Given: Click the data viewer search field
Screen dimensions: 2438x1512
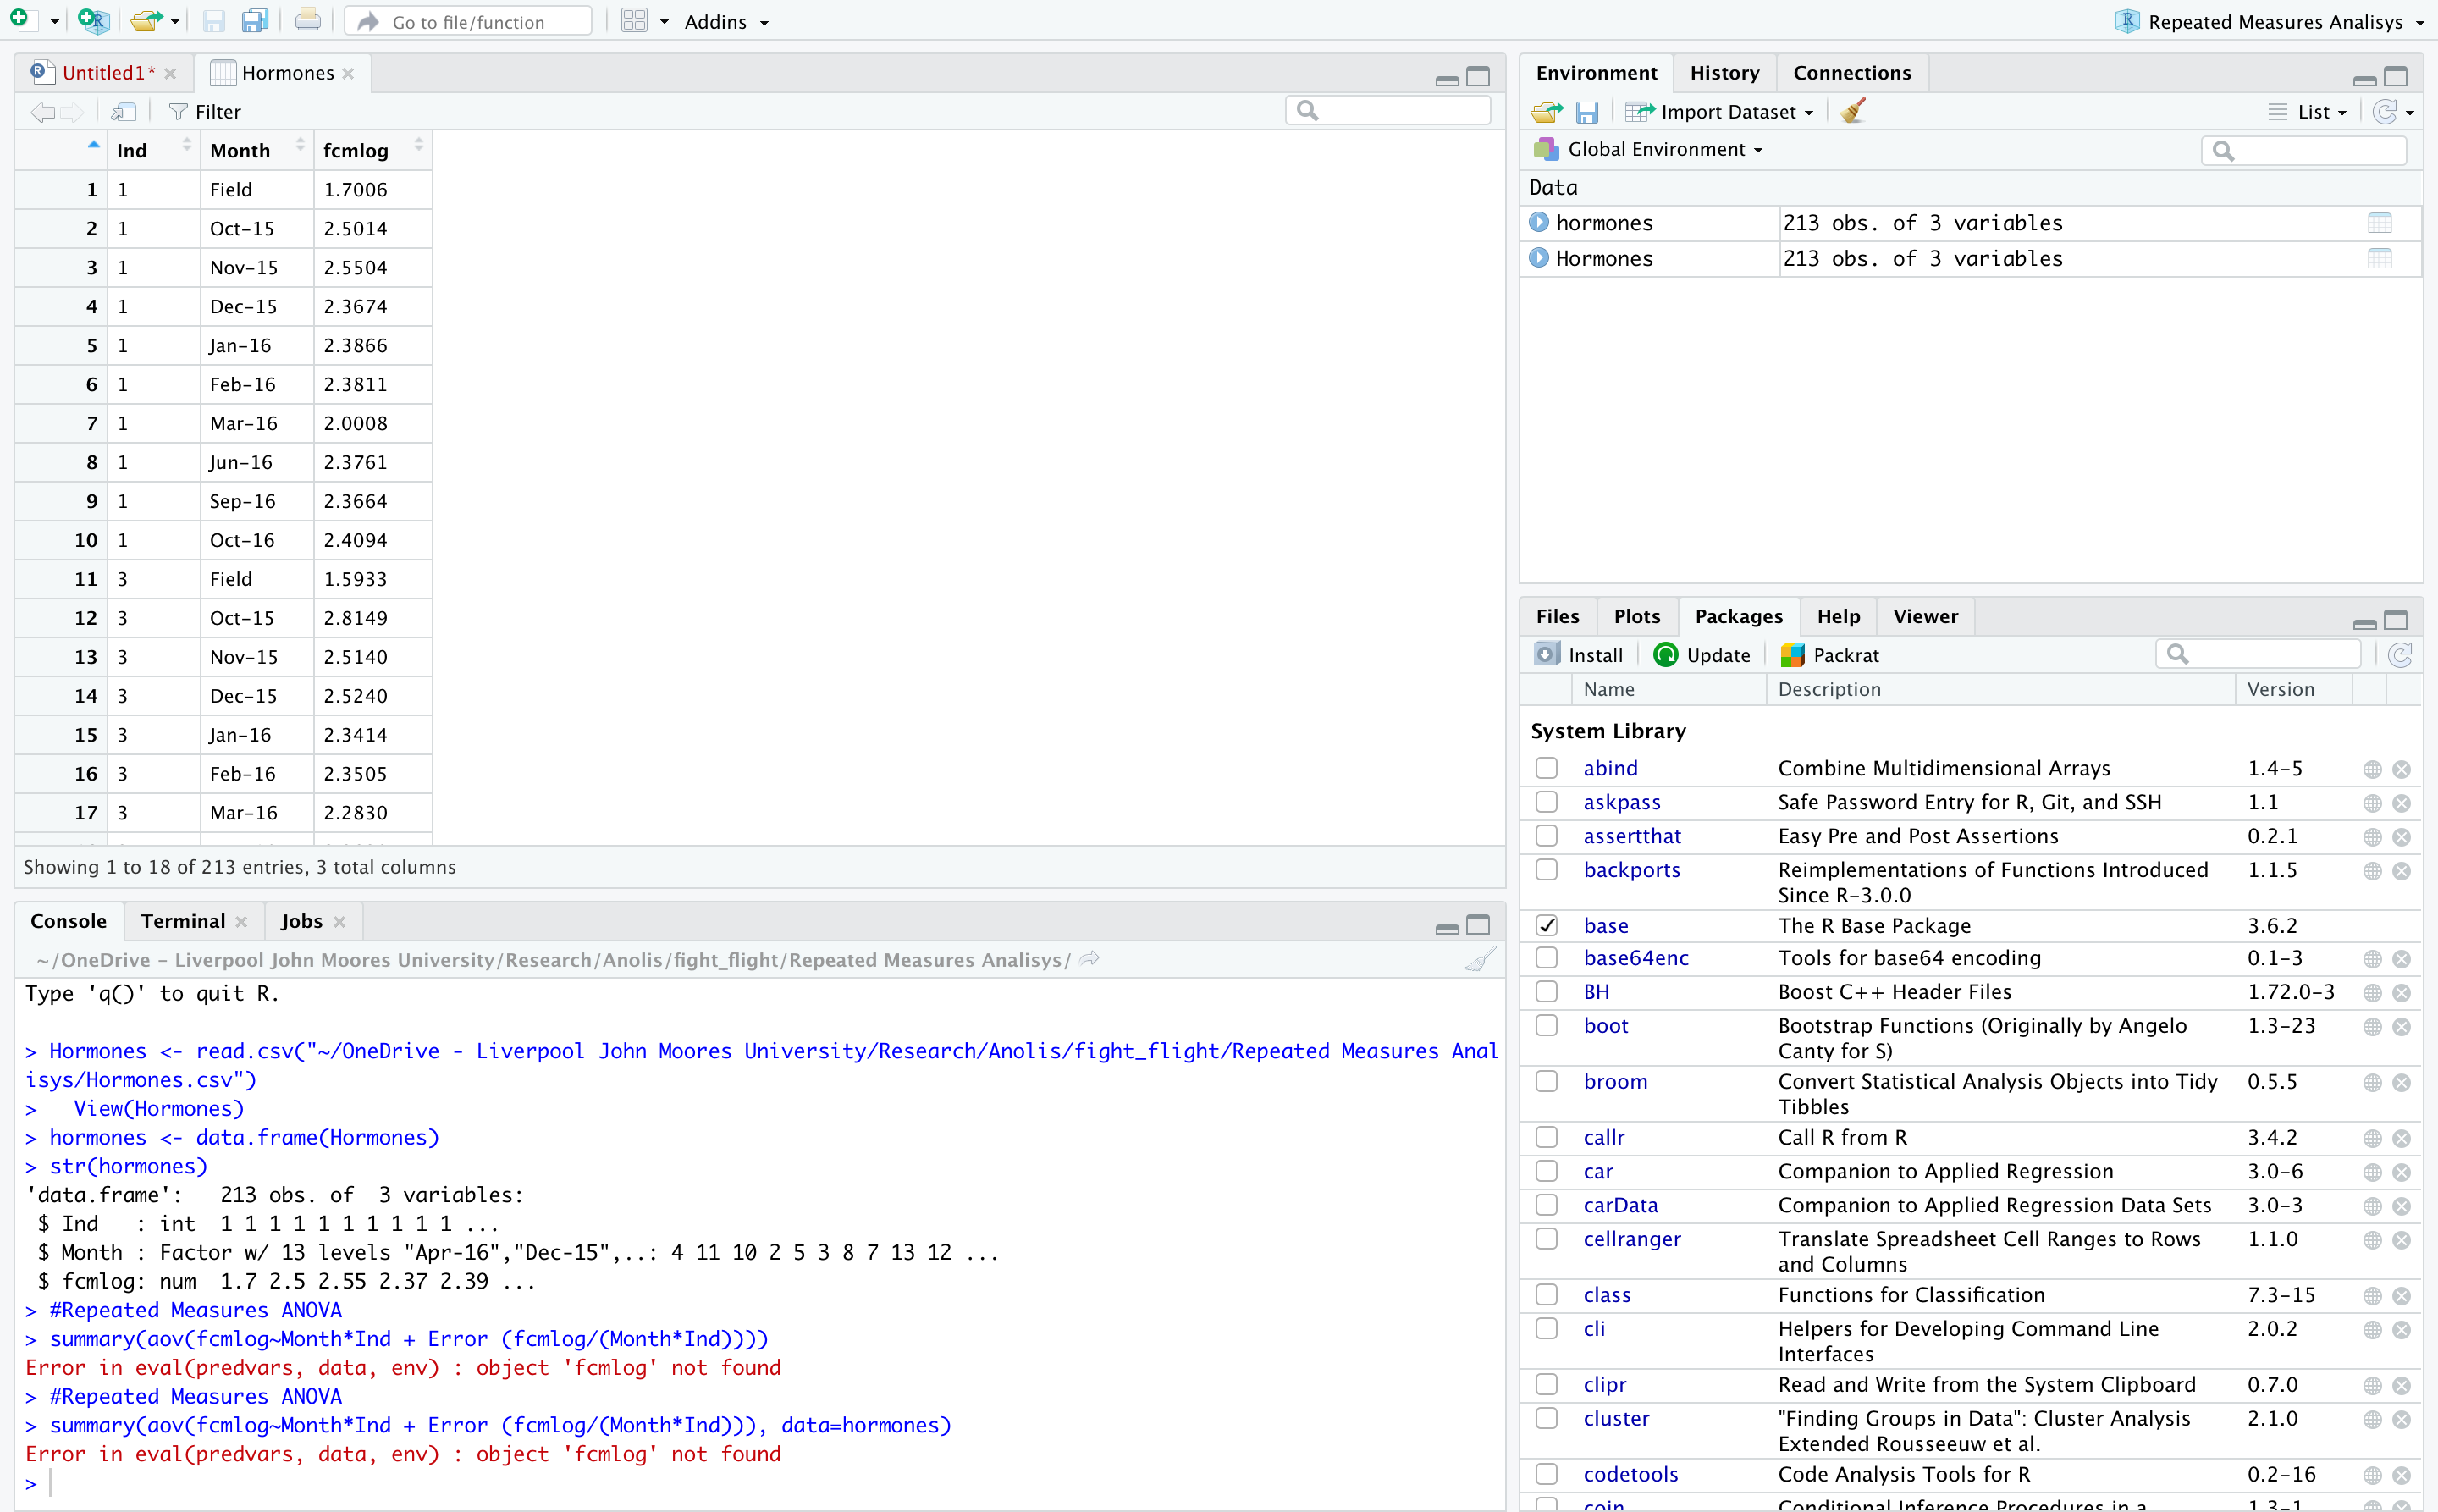Looking at the screenshot, I should point(1388,111).
